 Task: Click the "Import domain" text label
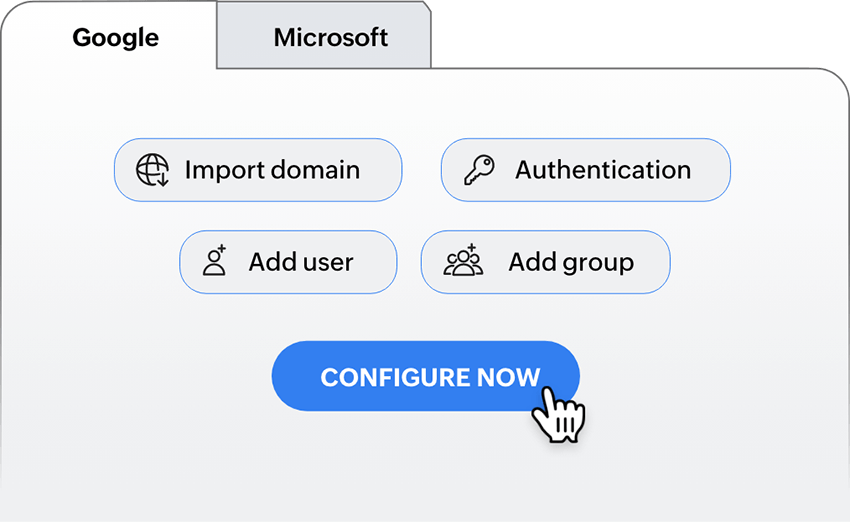click(272, 170)
